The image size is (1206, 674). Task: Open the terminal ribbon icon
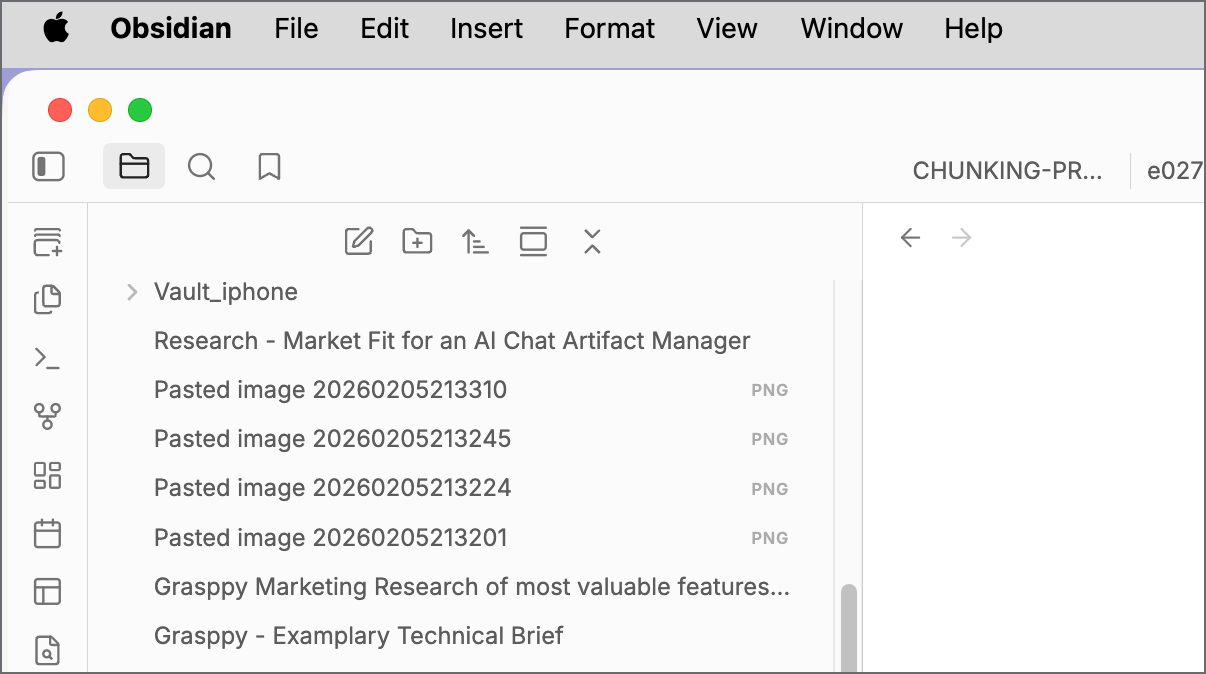48,358
